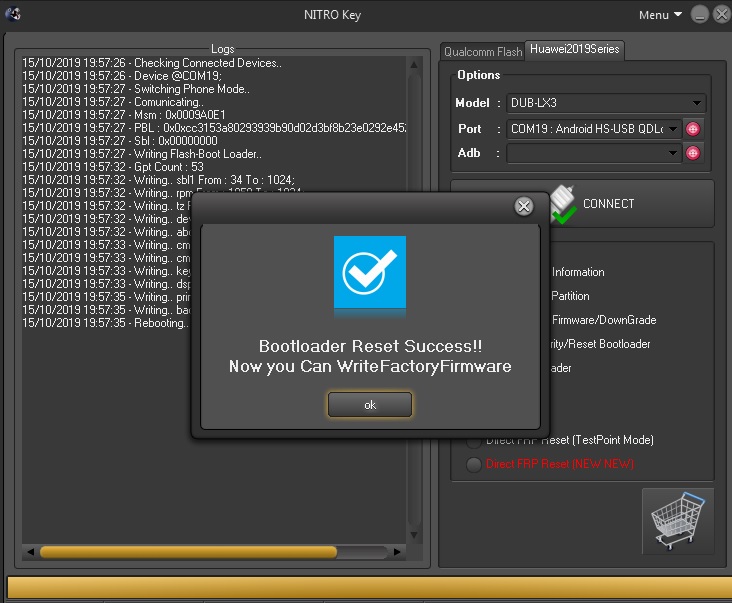Click the shopping cart icon
Screen dimensions: 732x603
pyautogui.click(x=678, y=521)
